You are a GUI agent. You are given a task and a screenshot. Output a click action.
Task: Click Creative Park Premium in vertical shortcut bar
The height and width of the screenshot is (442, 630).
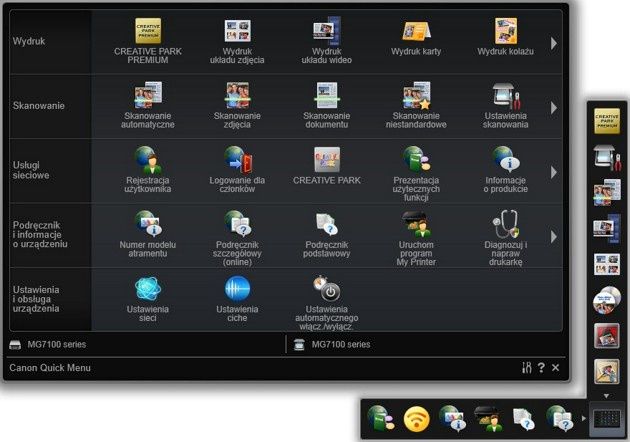607,121
